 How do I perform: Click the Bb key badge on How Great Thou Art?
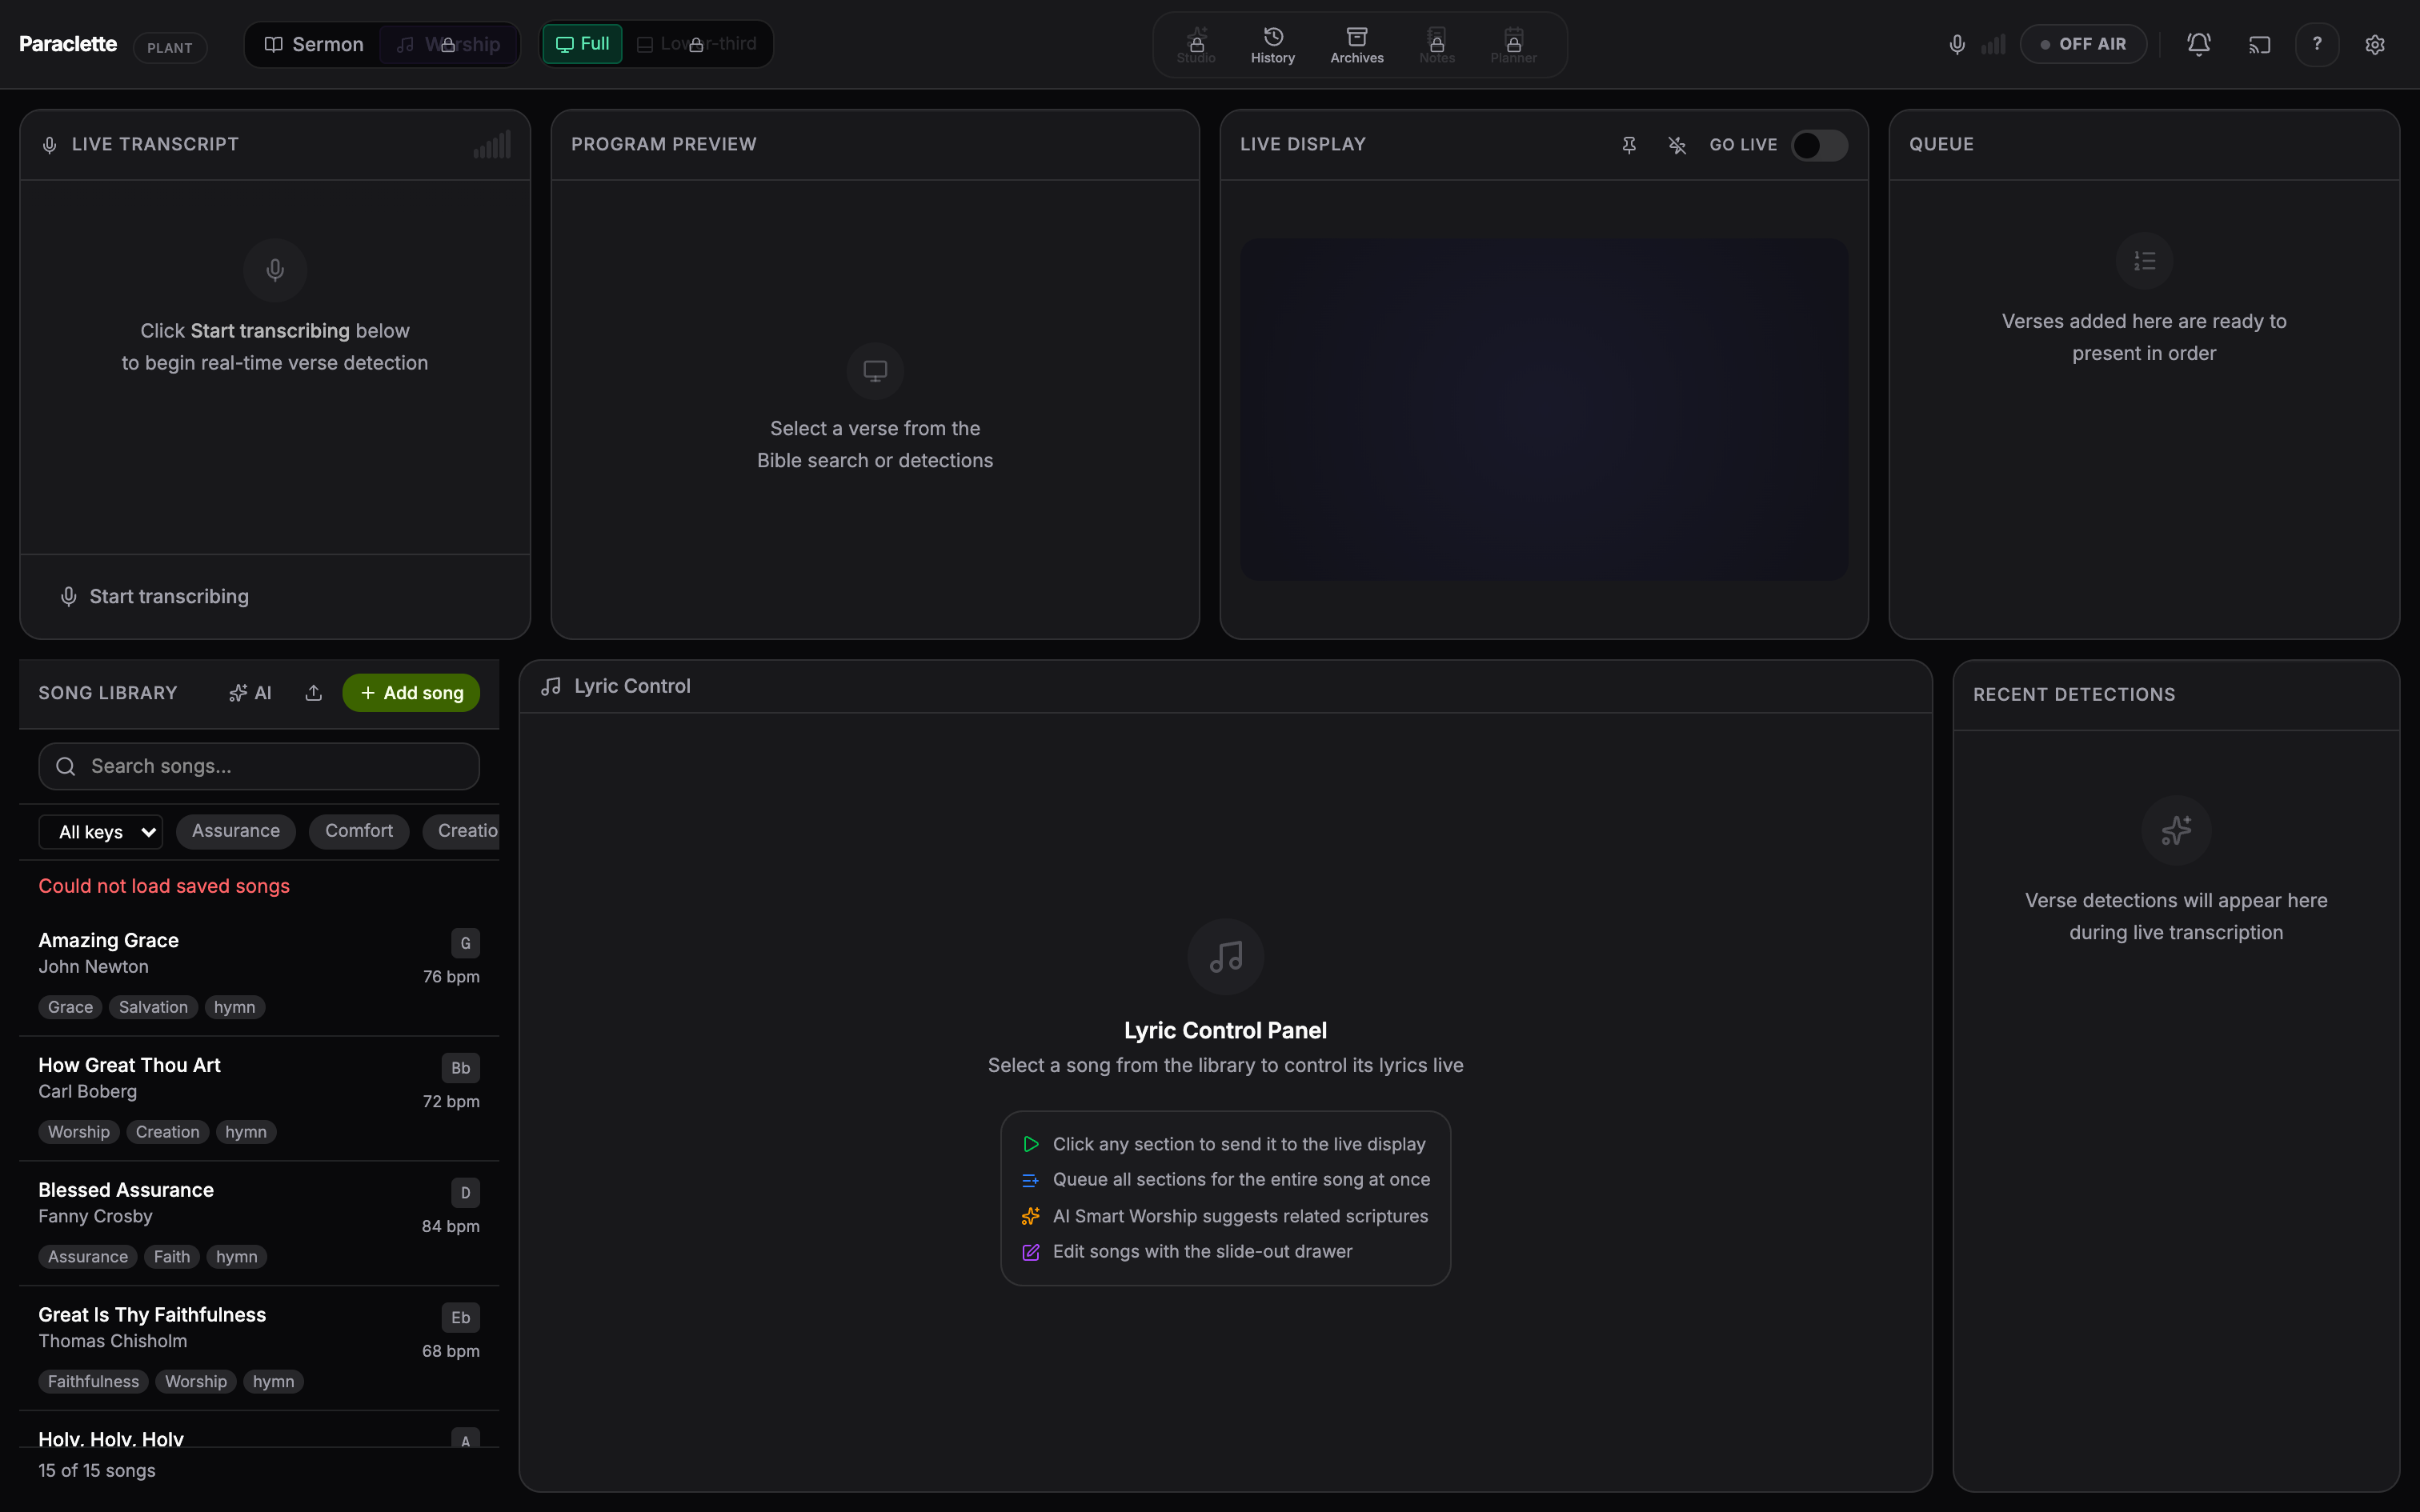point(461,1068)
